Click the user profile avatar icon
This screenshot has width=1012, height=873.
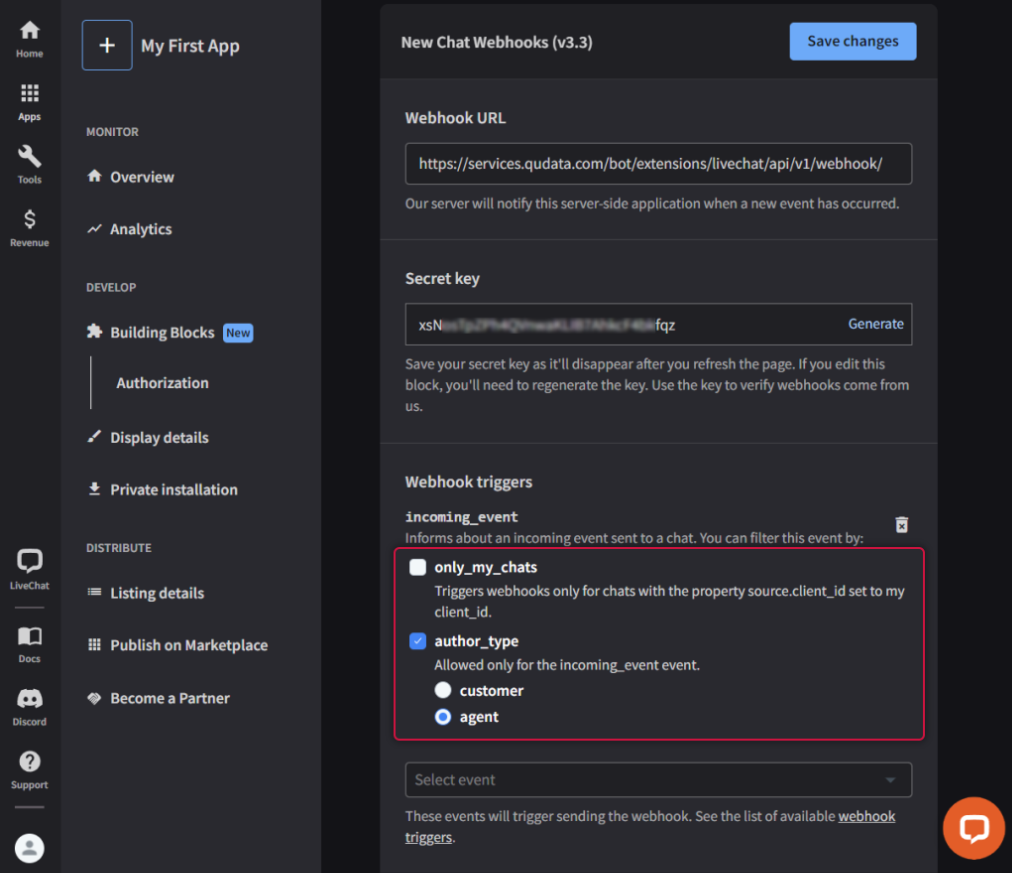pyautogui.click(x=30, y=848)
